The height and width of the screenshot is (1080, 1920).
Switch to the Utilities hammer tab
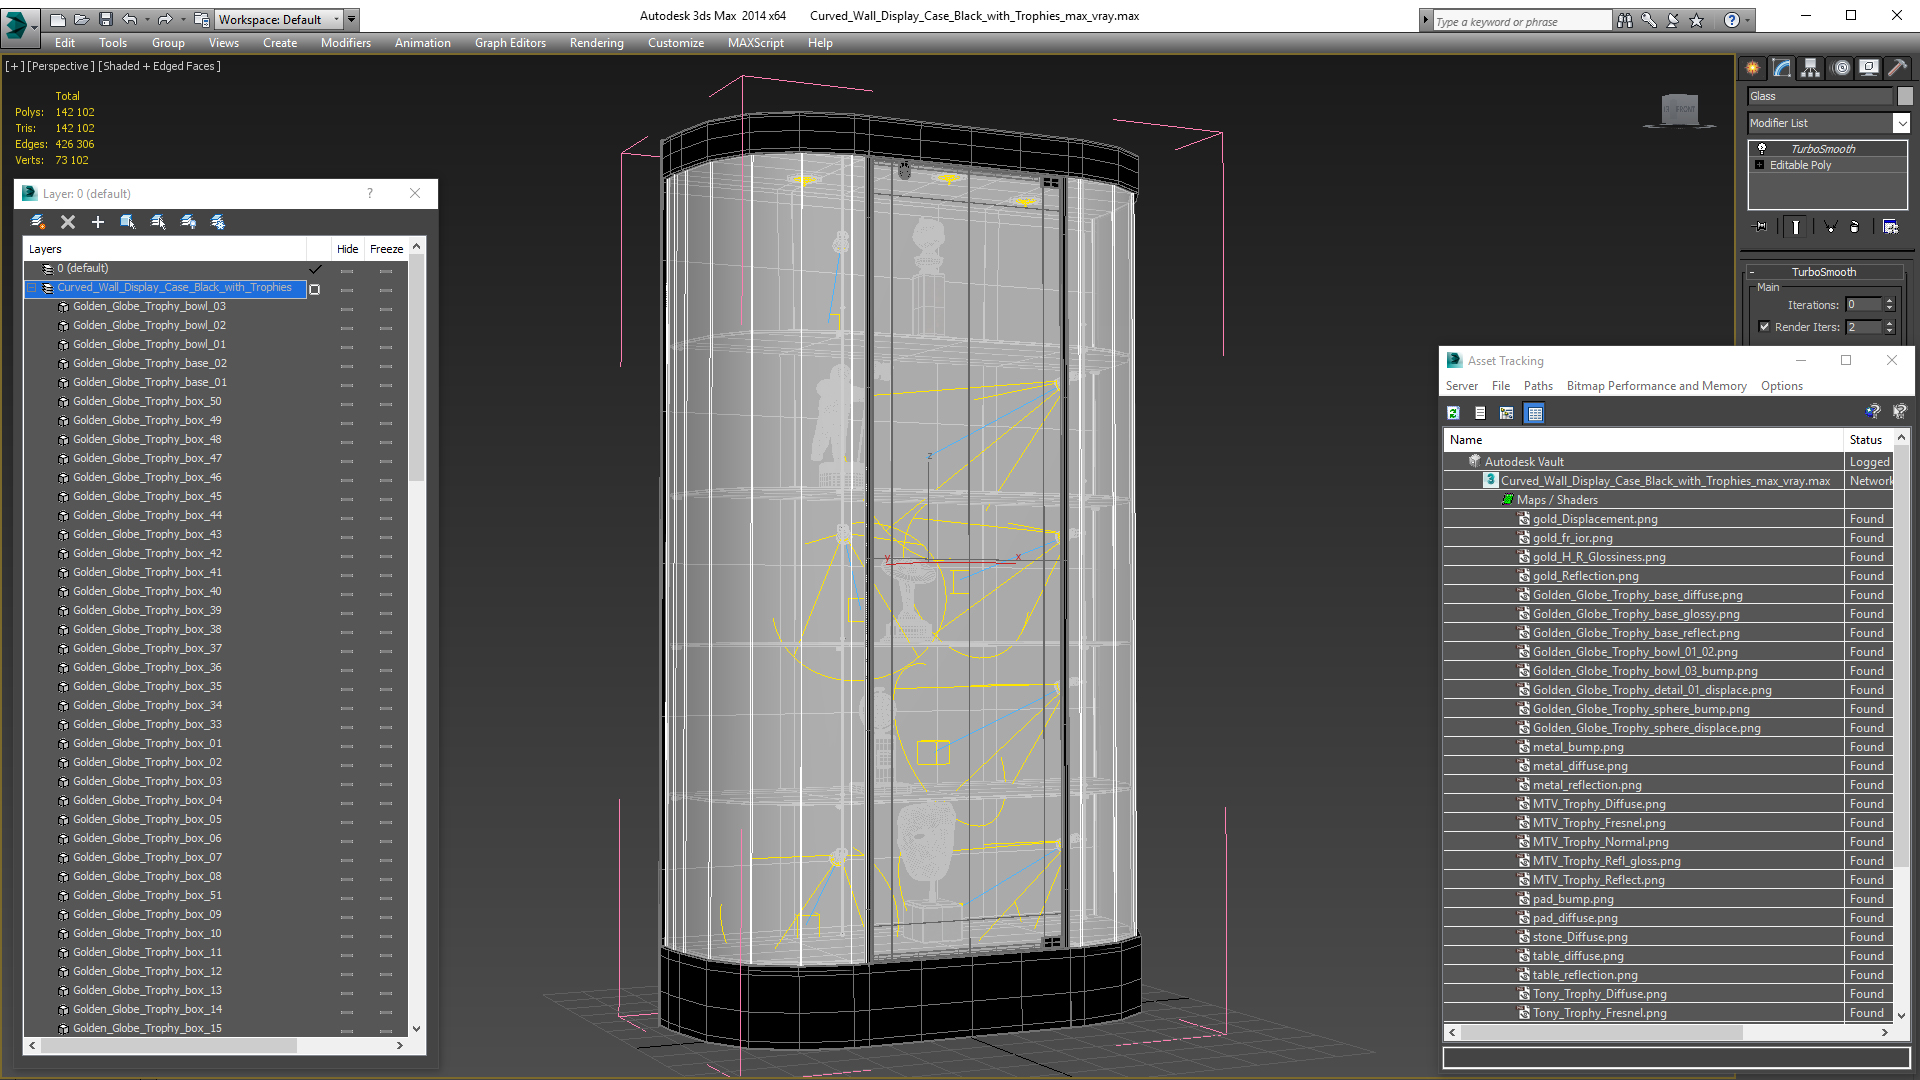(x=1897, y=68)
